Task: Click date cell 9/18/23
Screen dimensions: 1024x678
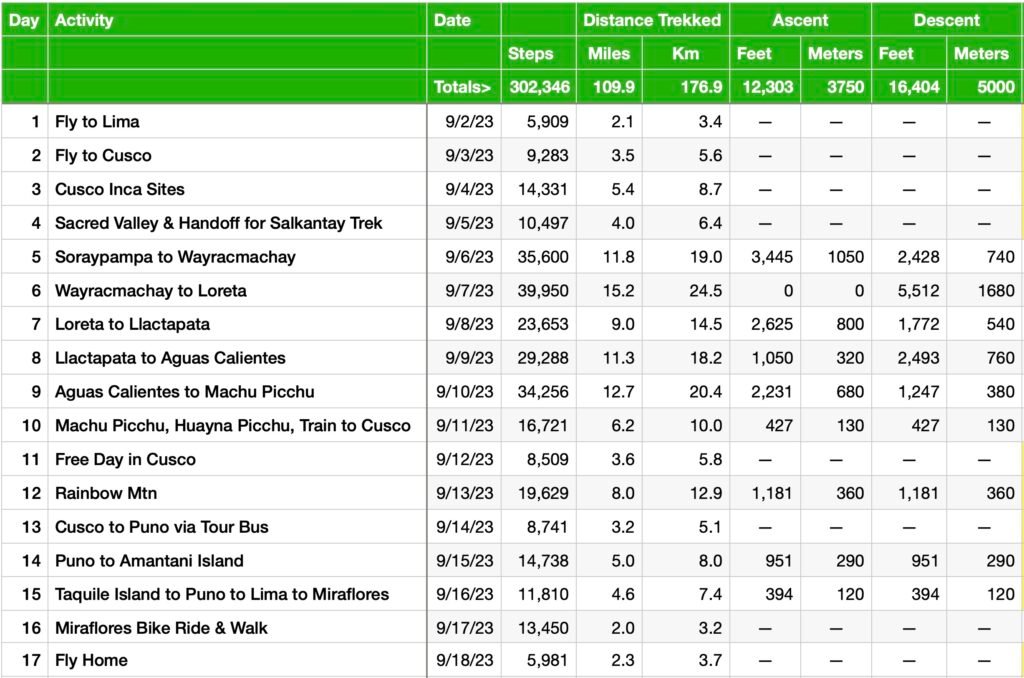Action: point(464,660)
